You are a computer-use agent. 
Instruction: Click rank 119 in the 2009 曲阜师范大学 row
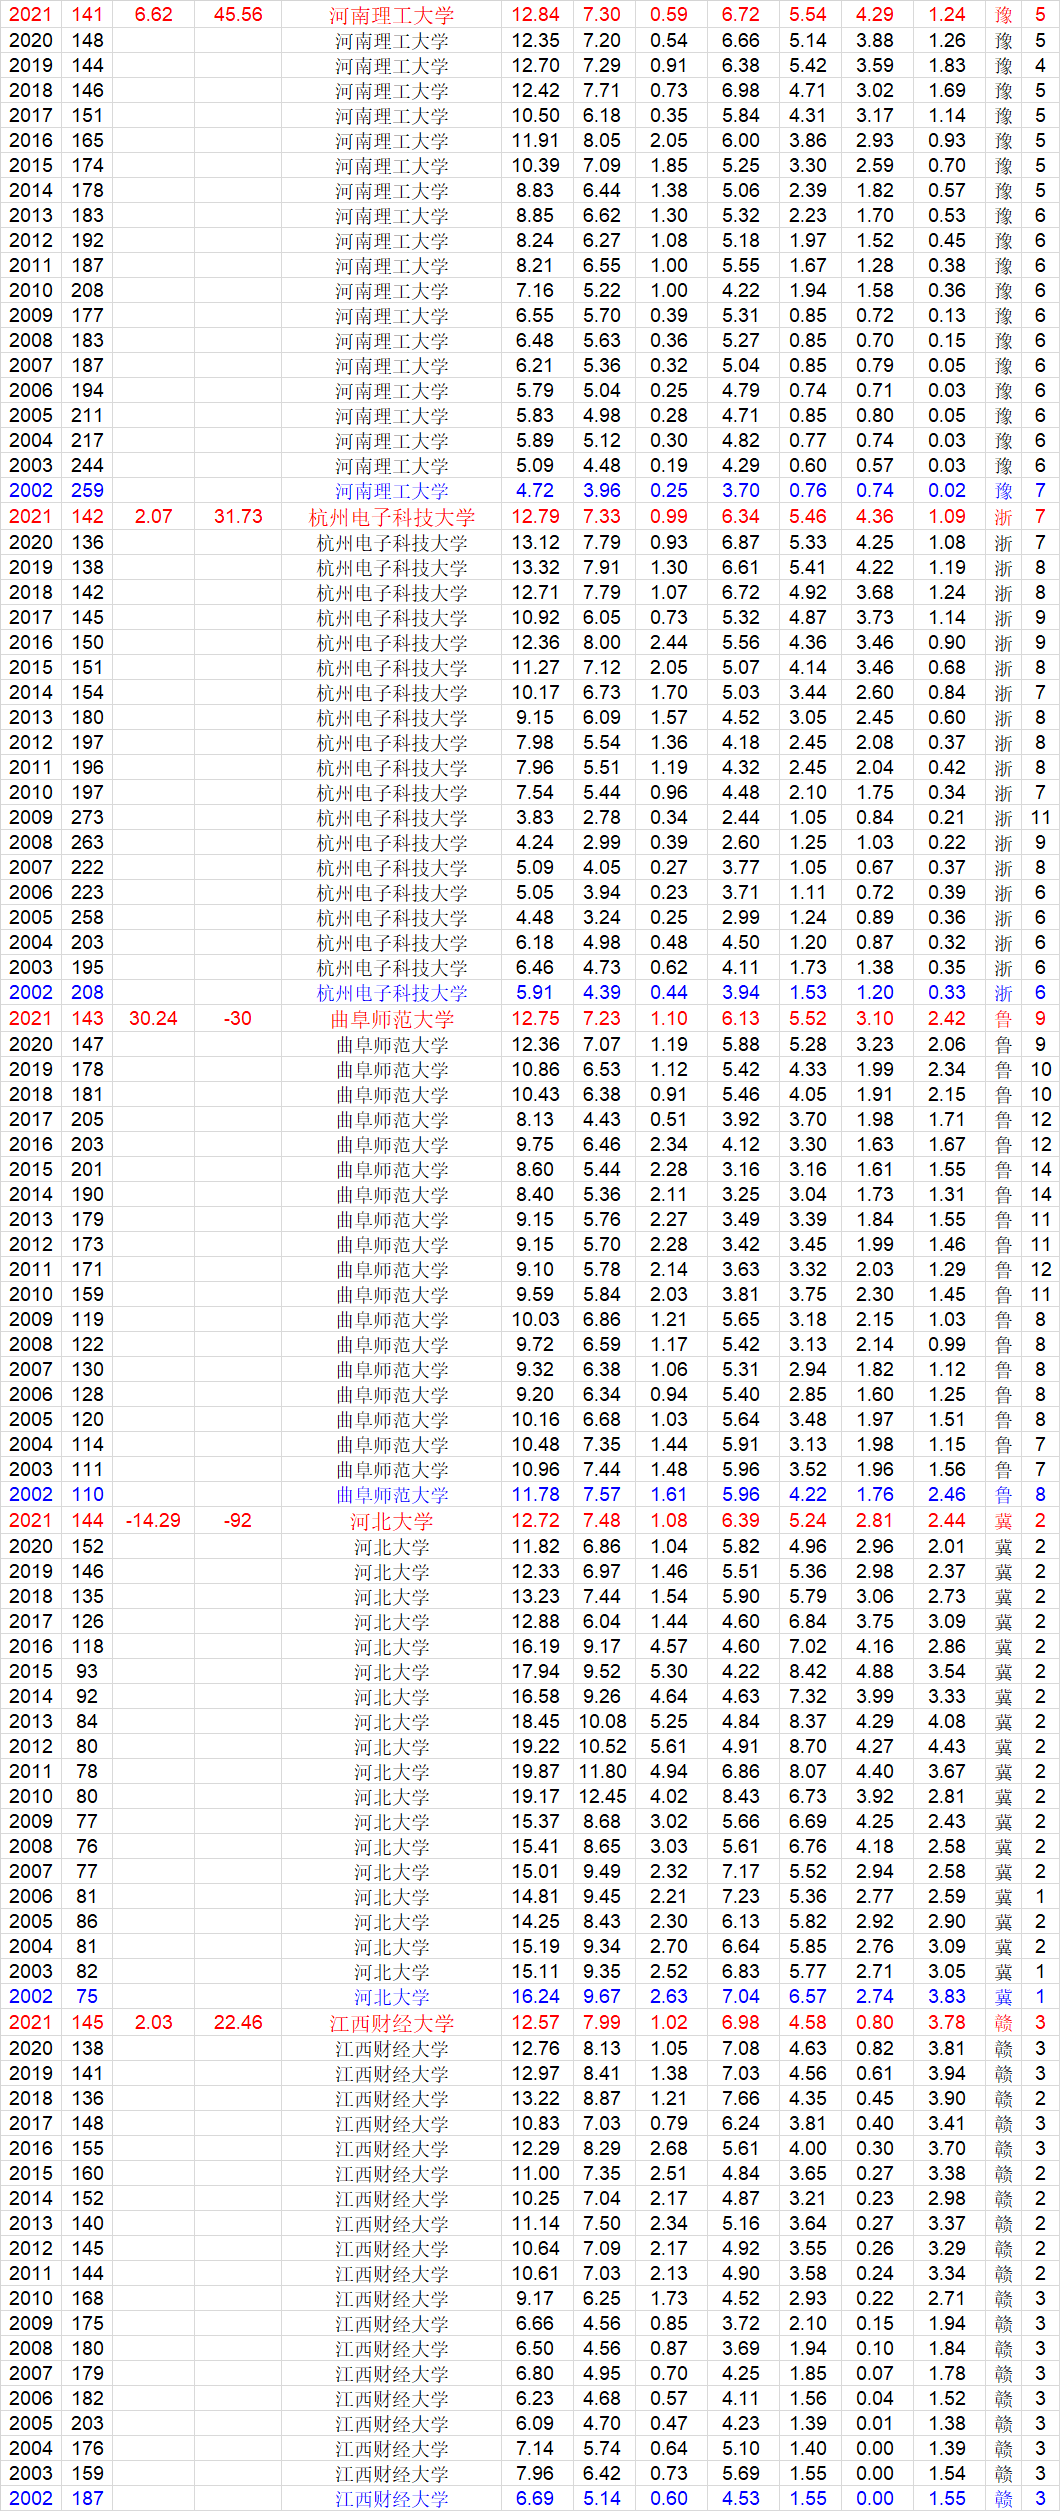(87, 1320)
